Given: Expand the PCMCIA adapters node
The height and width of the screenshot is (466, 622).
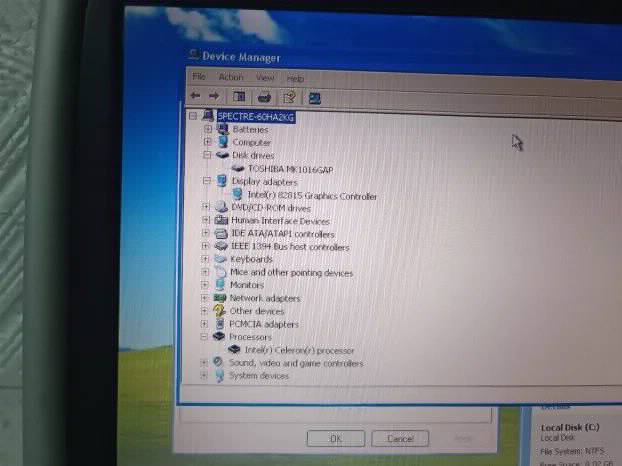Looking at the screenshot, I should coord(204,324).
